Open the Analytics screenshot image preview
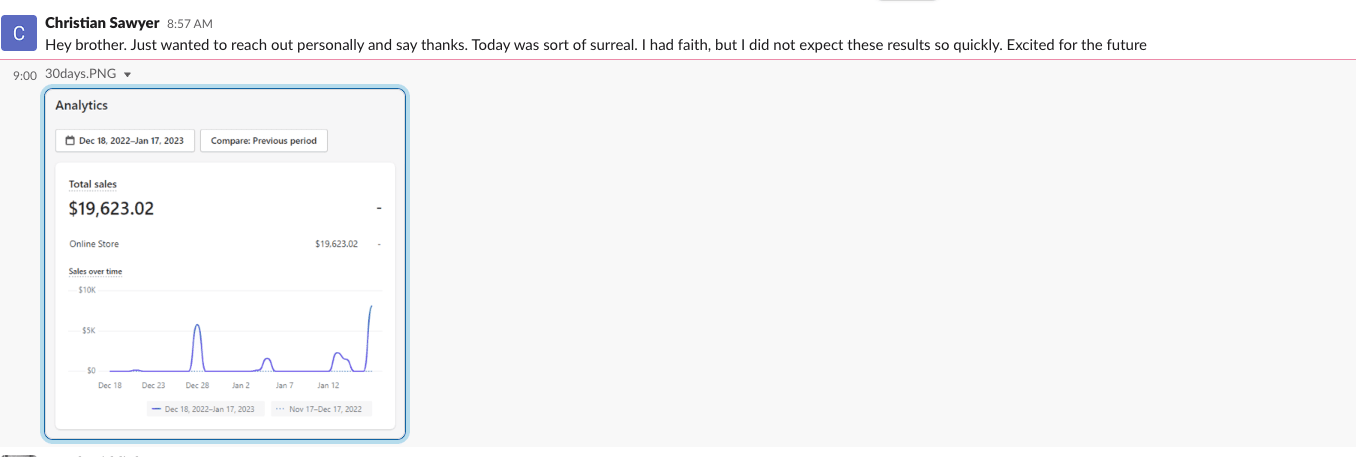Screen dimensions: 1356x457 225,263
